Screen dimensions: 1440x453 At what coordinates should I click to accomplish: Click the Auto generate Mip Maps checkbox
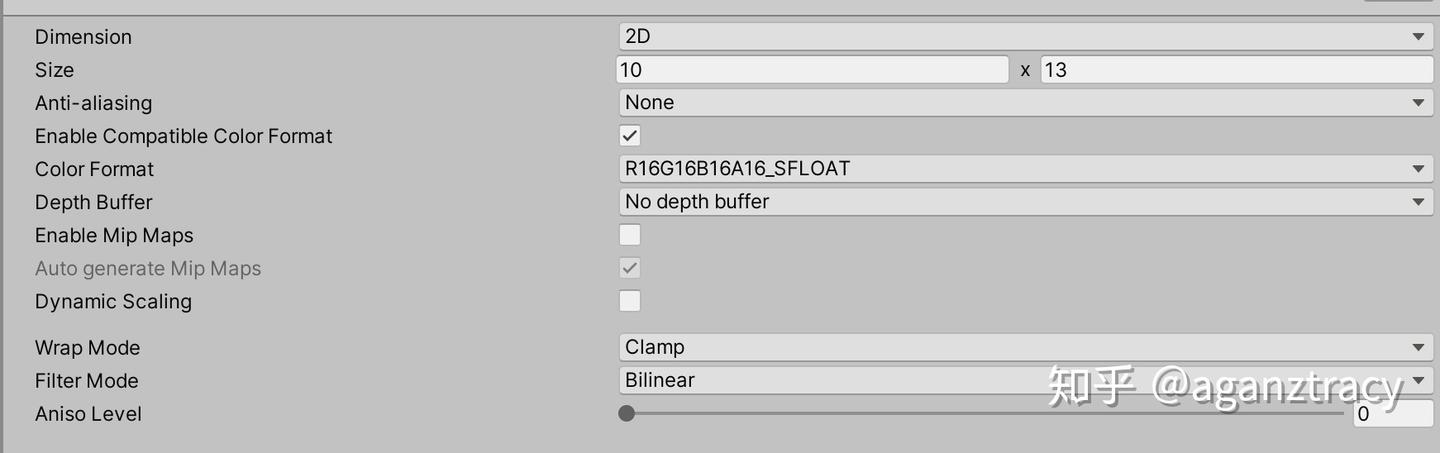click(x=630, y=268)
